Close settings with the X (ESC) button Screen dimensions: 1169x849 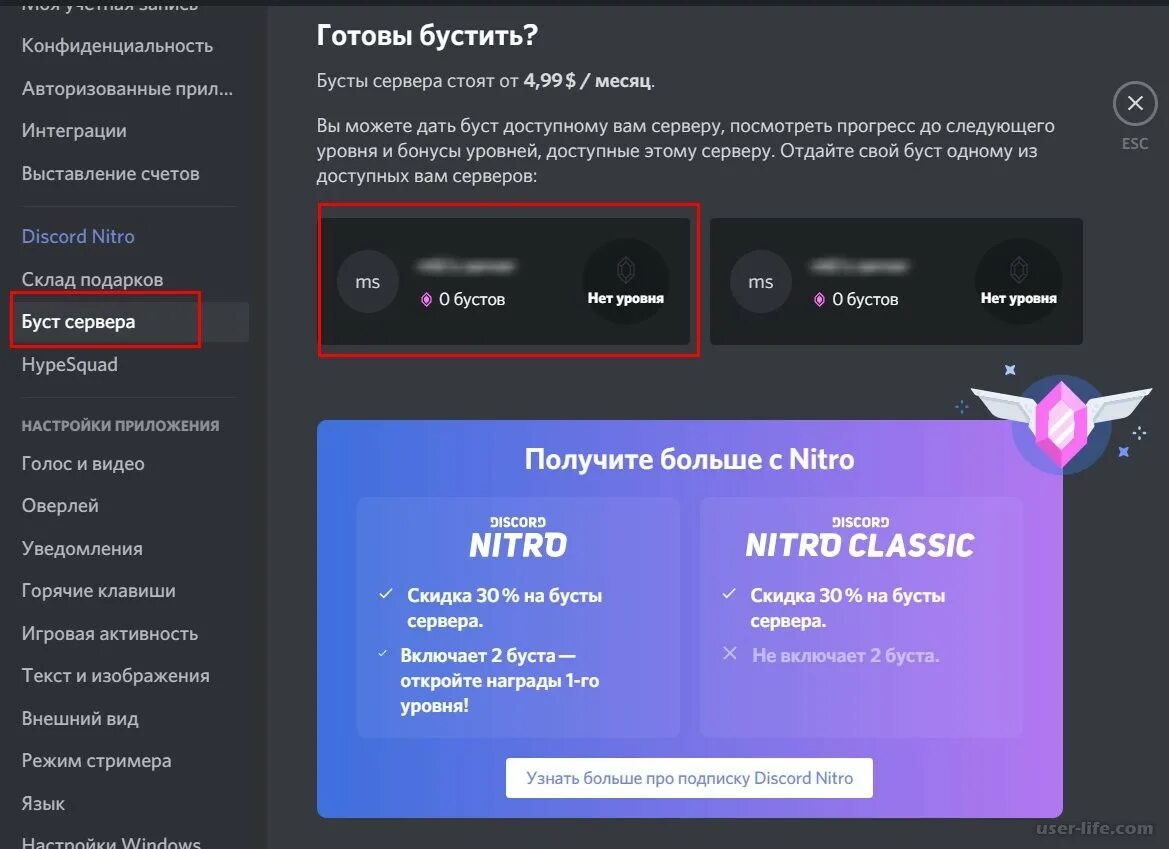(x=1135, y=104)
